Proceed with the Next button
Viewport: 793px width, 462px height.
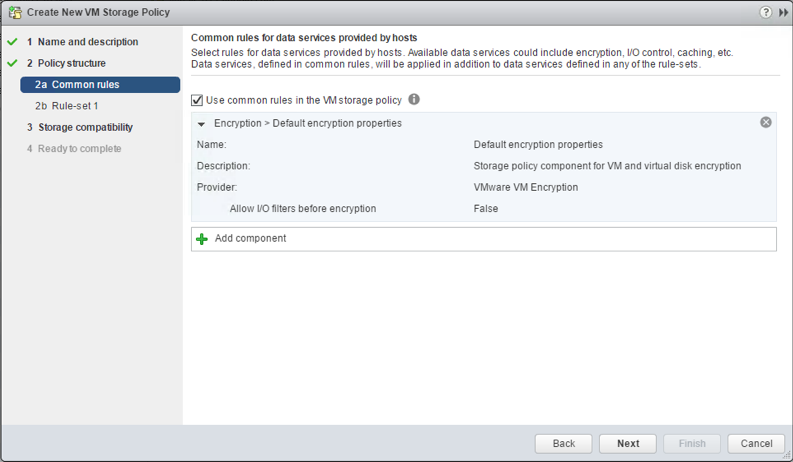(627, 443)
